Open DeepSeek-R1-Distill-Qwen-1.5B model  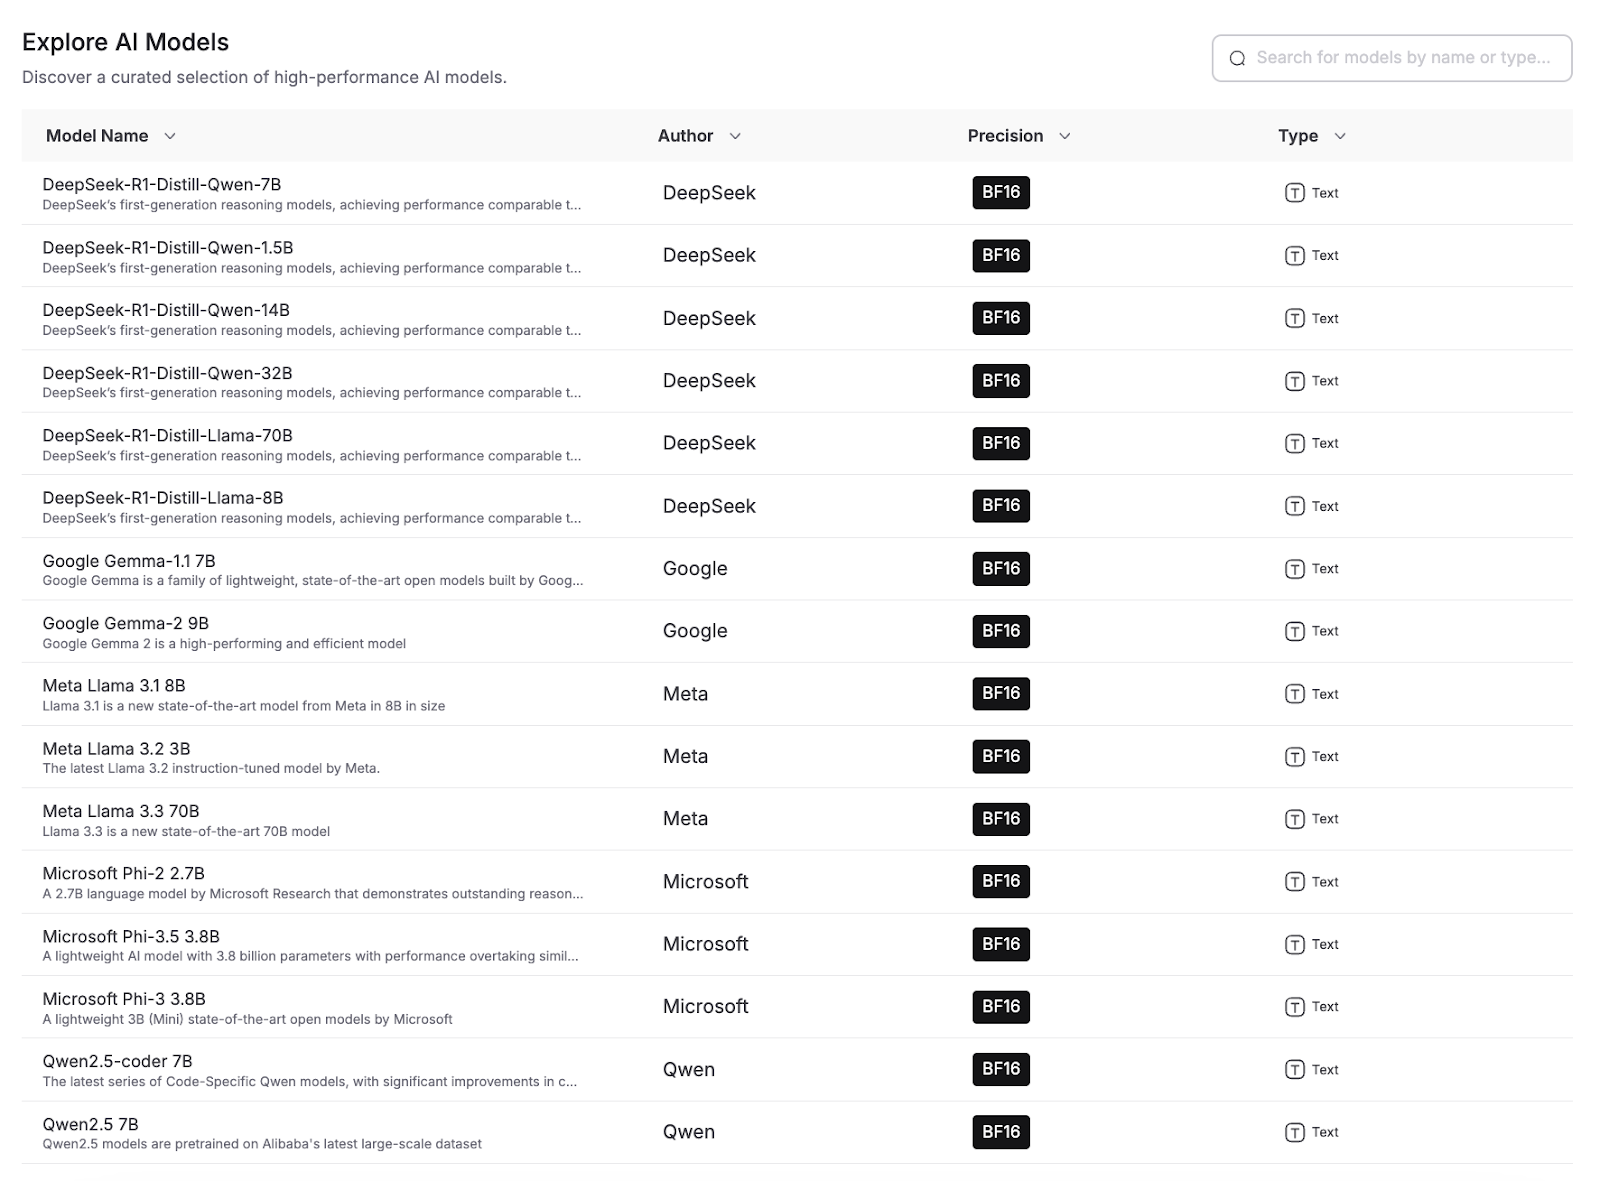pos(168,247)
